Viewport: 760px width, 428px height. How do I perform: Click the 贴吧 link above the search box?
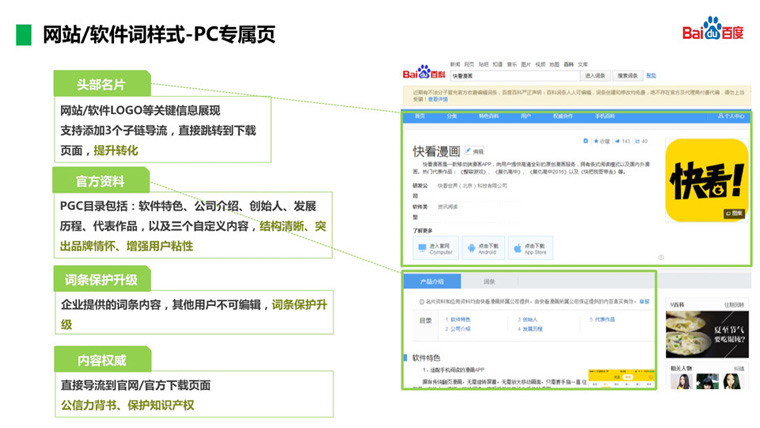point(483,64)
